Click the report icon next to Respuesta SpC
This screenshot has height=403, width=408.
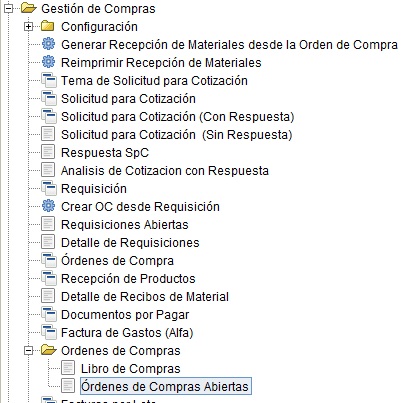point(48,152)
